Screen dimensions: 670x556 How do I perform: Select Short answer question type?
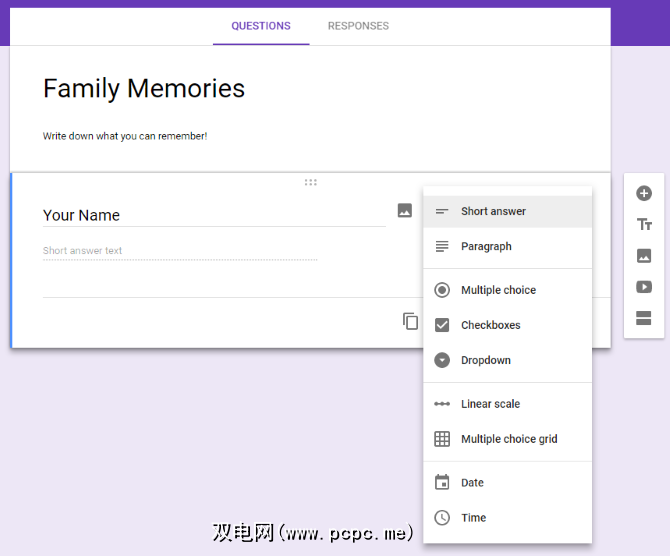pos(507,211)
